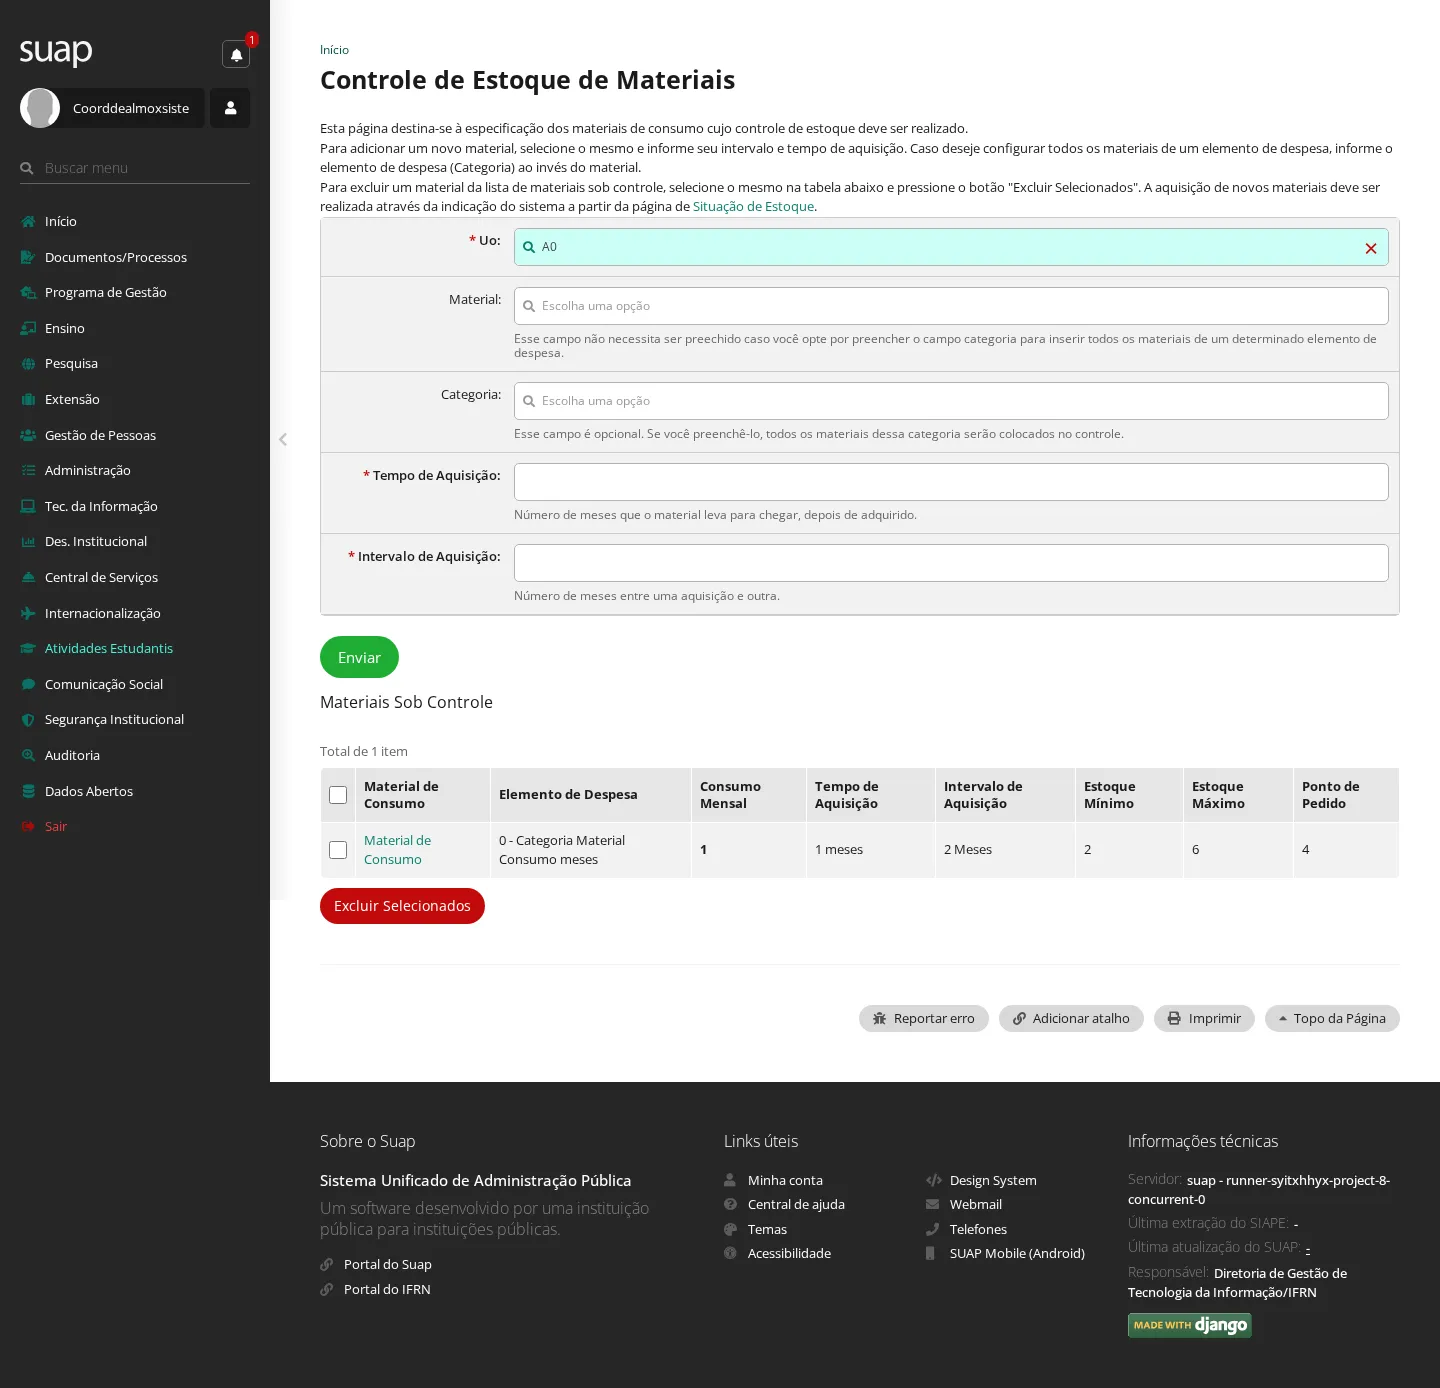Open the notifications bell icon
The image size is (1440, 1388).
point(236,55)
